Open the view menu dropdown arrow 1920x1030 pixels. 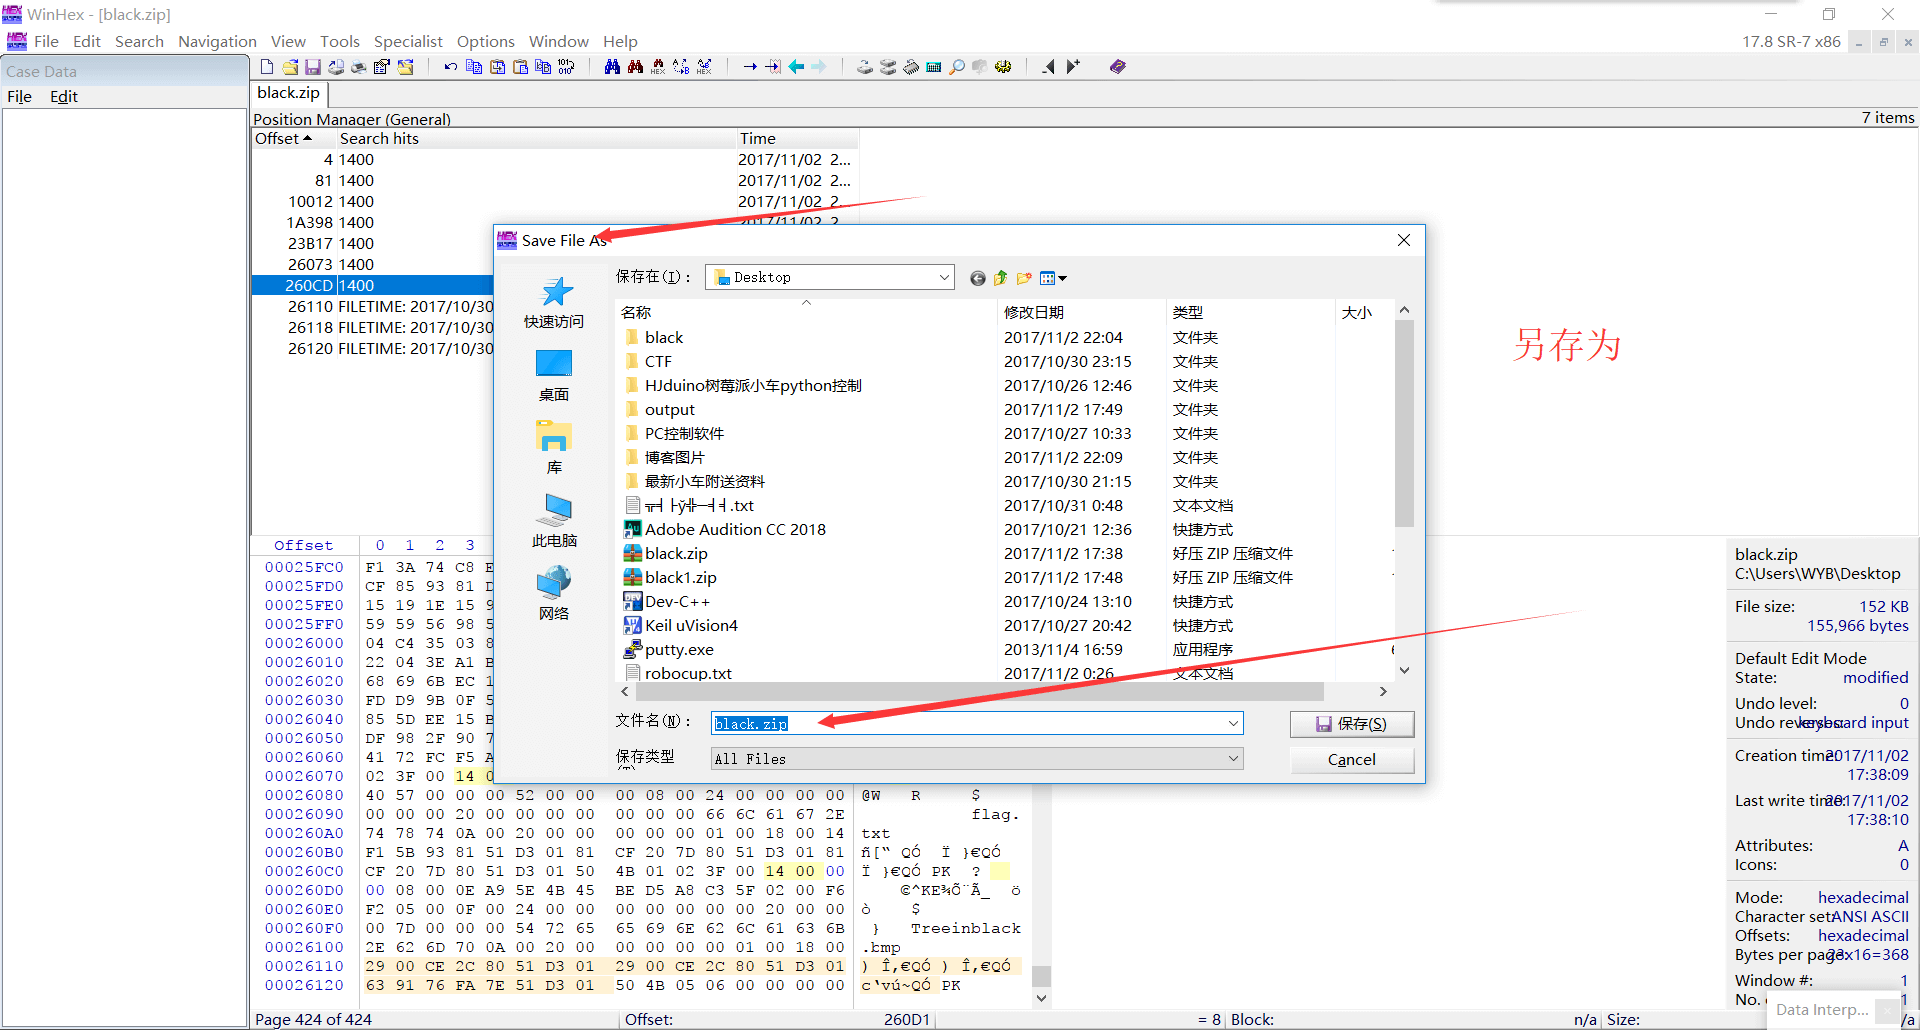coord(1062,278)
